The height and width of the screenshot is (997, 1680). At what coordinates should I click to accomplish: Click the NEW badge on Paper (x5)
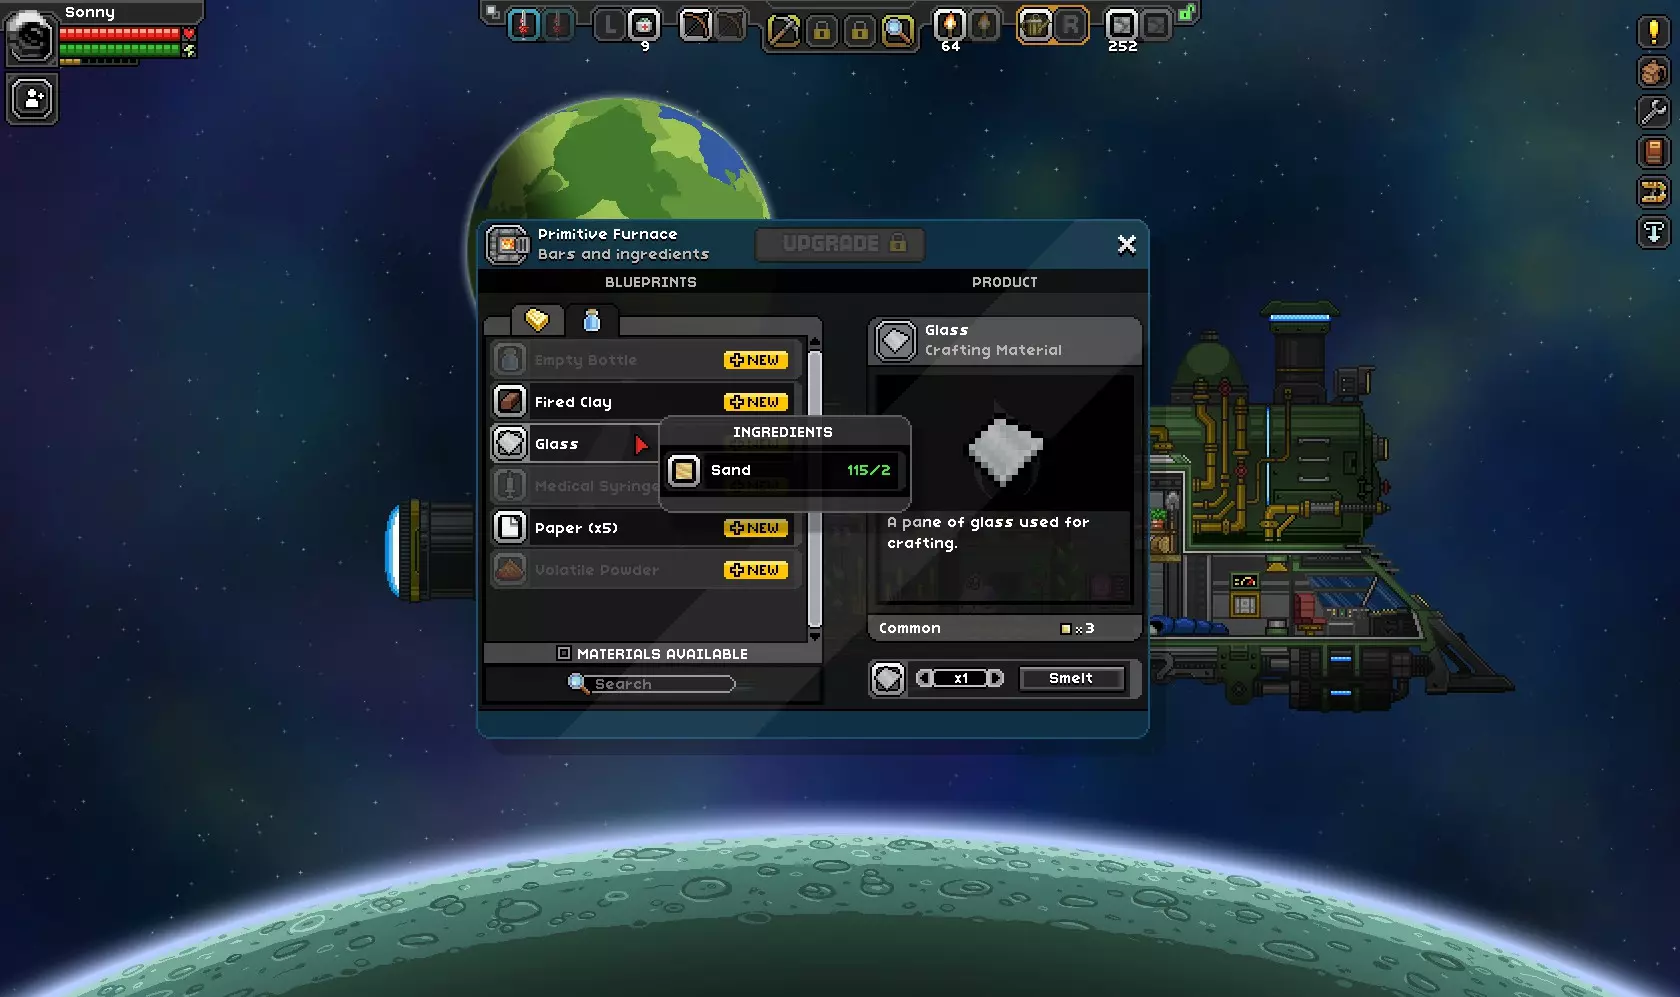click(756, 528)
